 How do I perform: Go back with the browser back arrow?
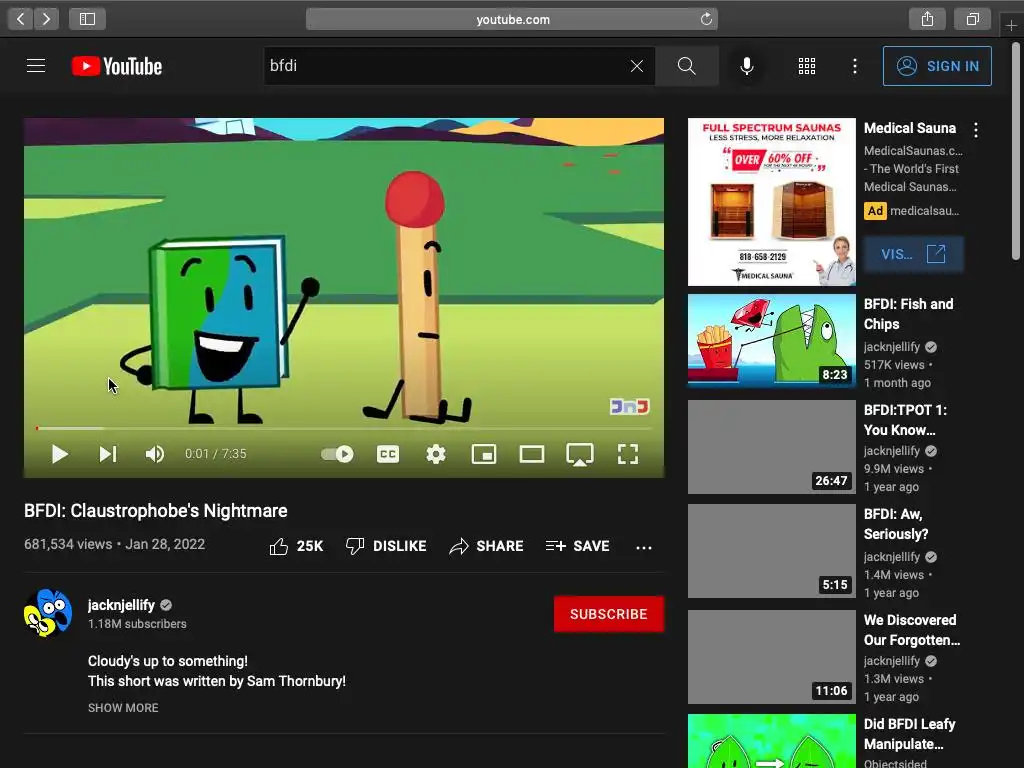tap(20, 19)
